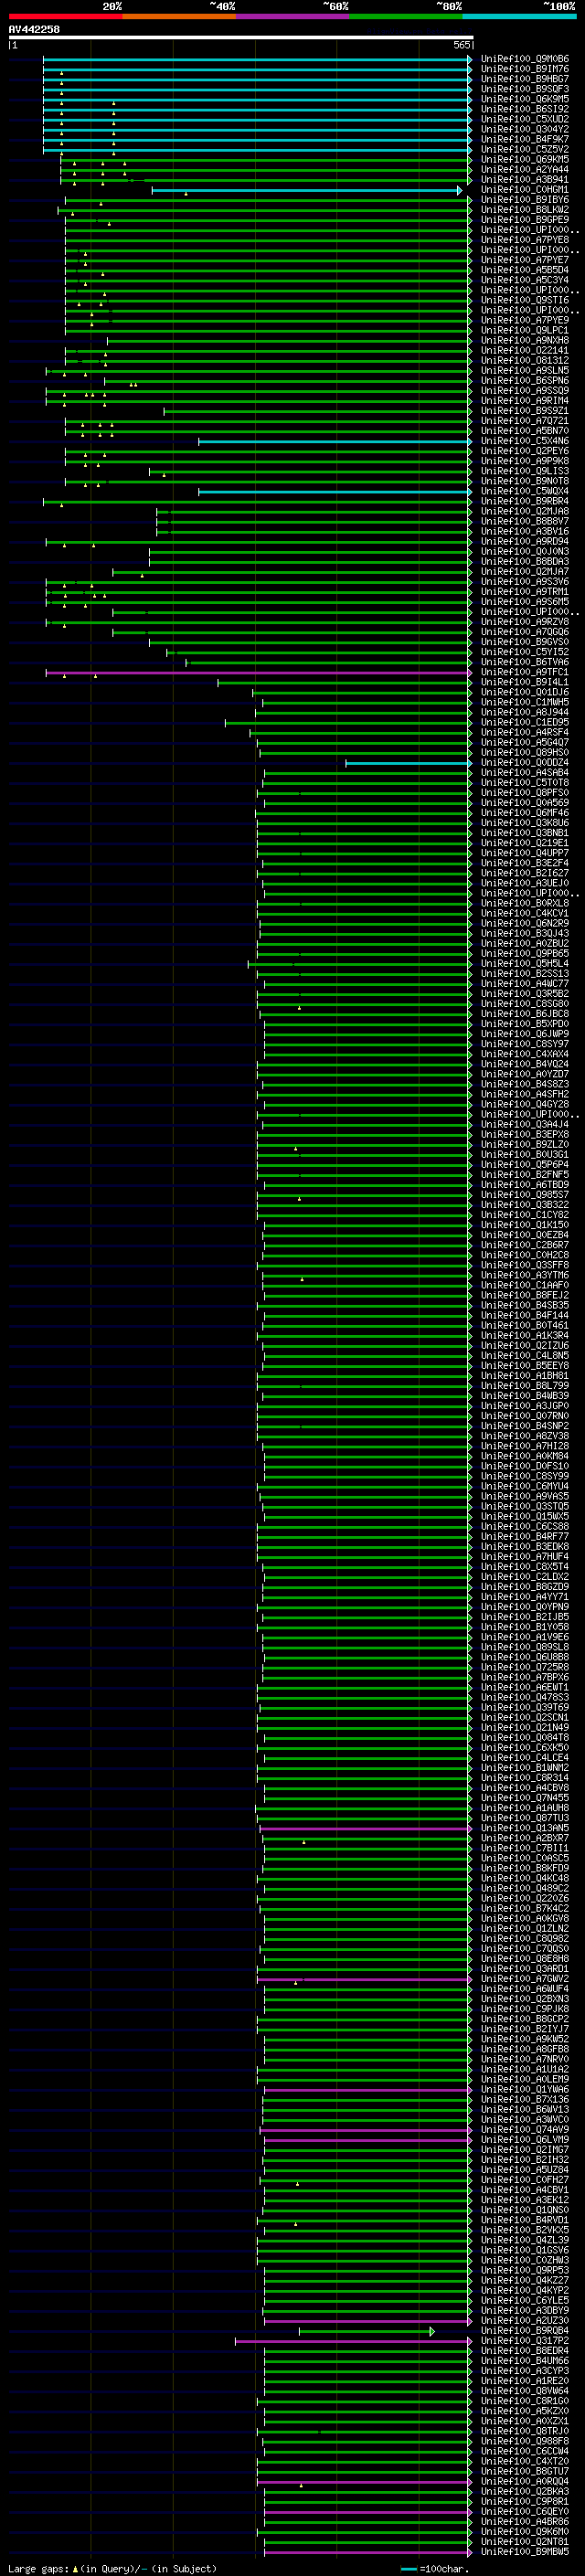585x2576 pixels.
Task: Click the yellow gap marker on the Q2MJA7 row
Action: tap(142, 576)
